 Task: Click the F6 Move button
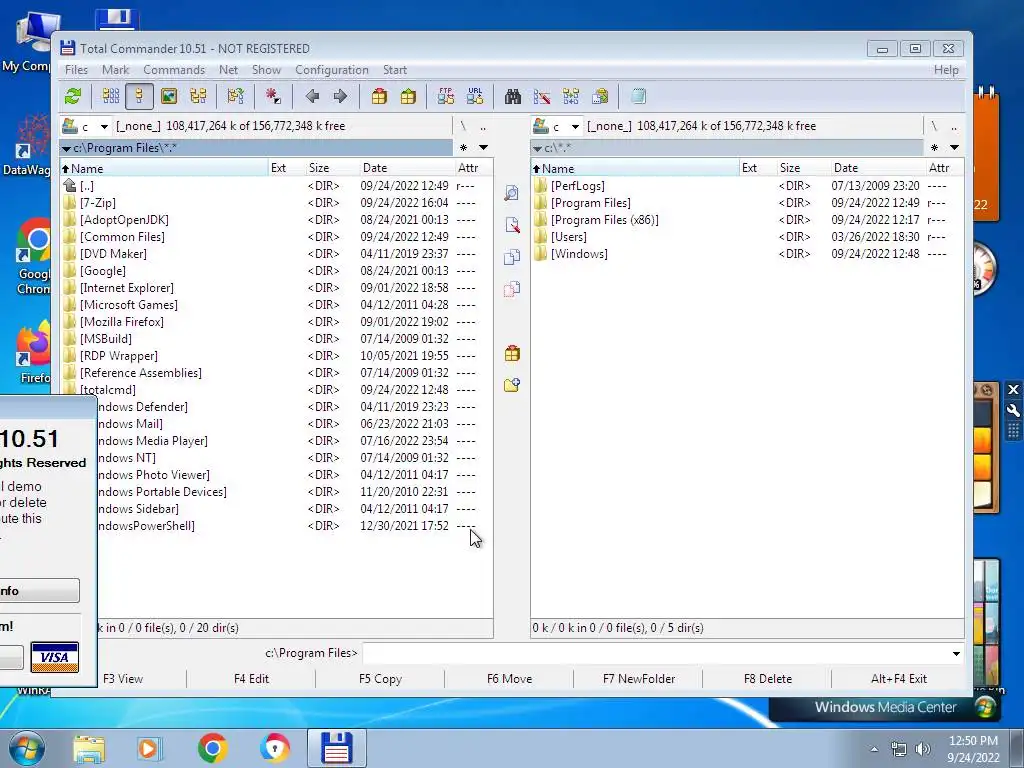point(509,679)
